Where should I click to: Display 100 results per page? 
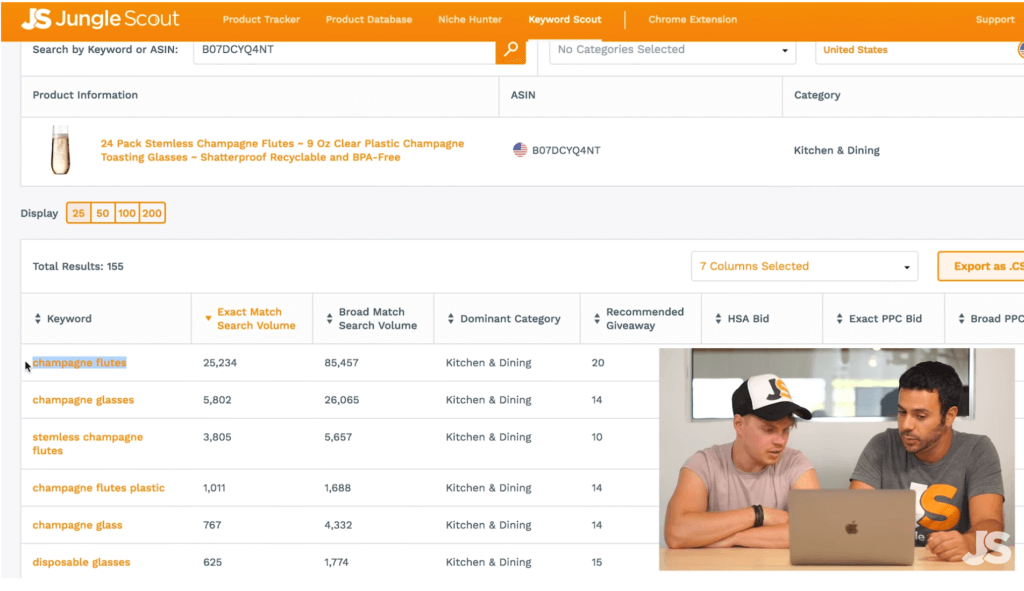click(127, 213)
